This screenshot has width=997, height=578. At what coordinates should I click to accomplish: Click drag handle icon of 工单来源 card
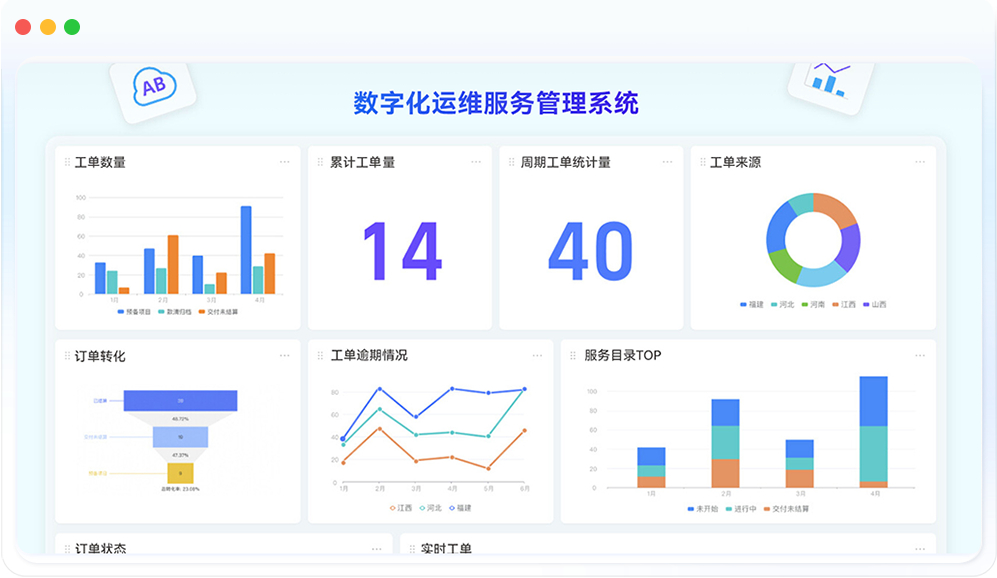[702, 163]
